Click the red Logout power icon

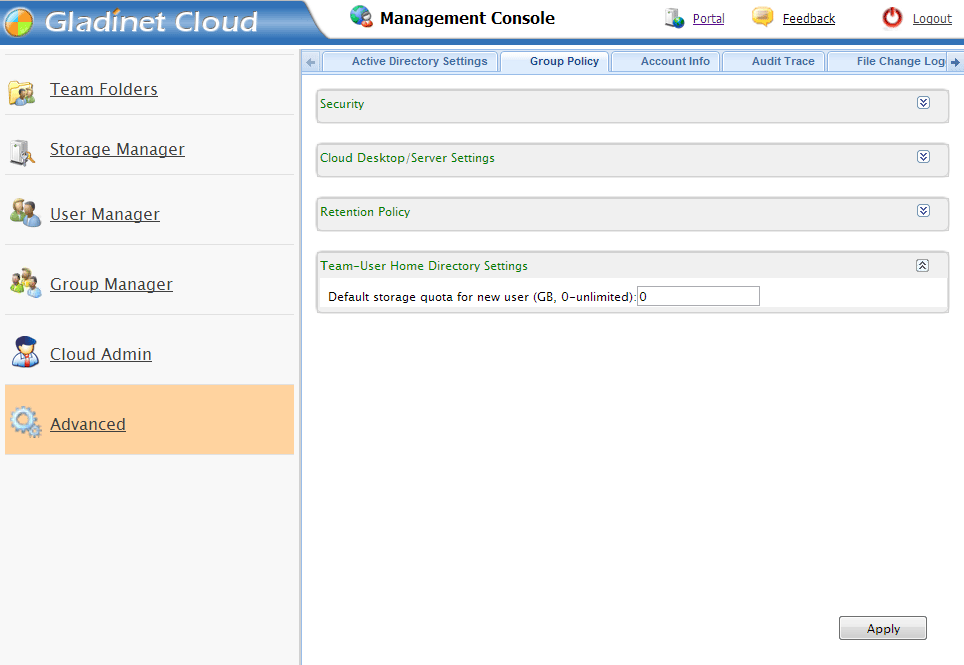892,18
